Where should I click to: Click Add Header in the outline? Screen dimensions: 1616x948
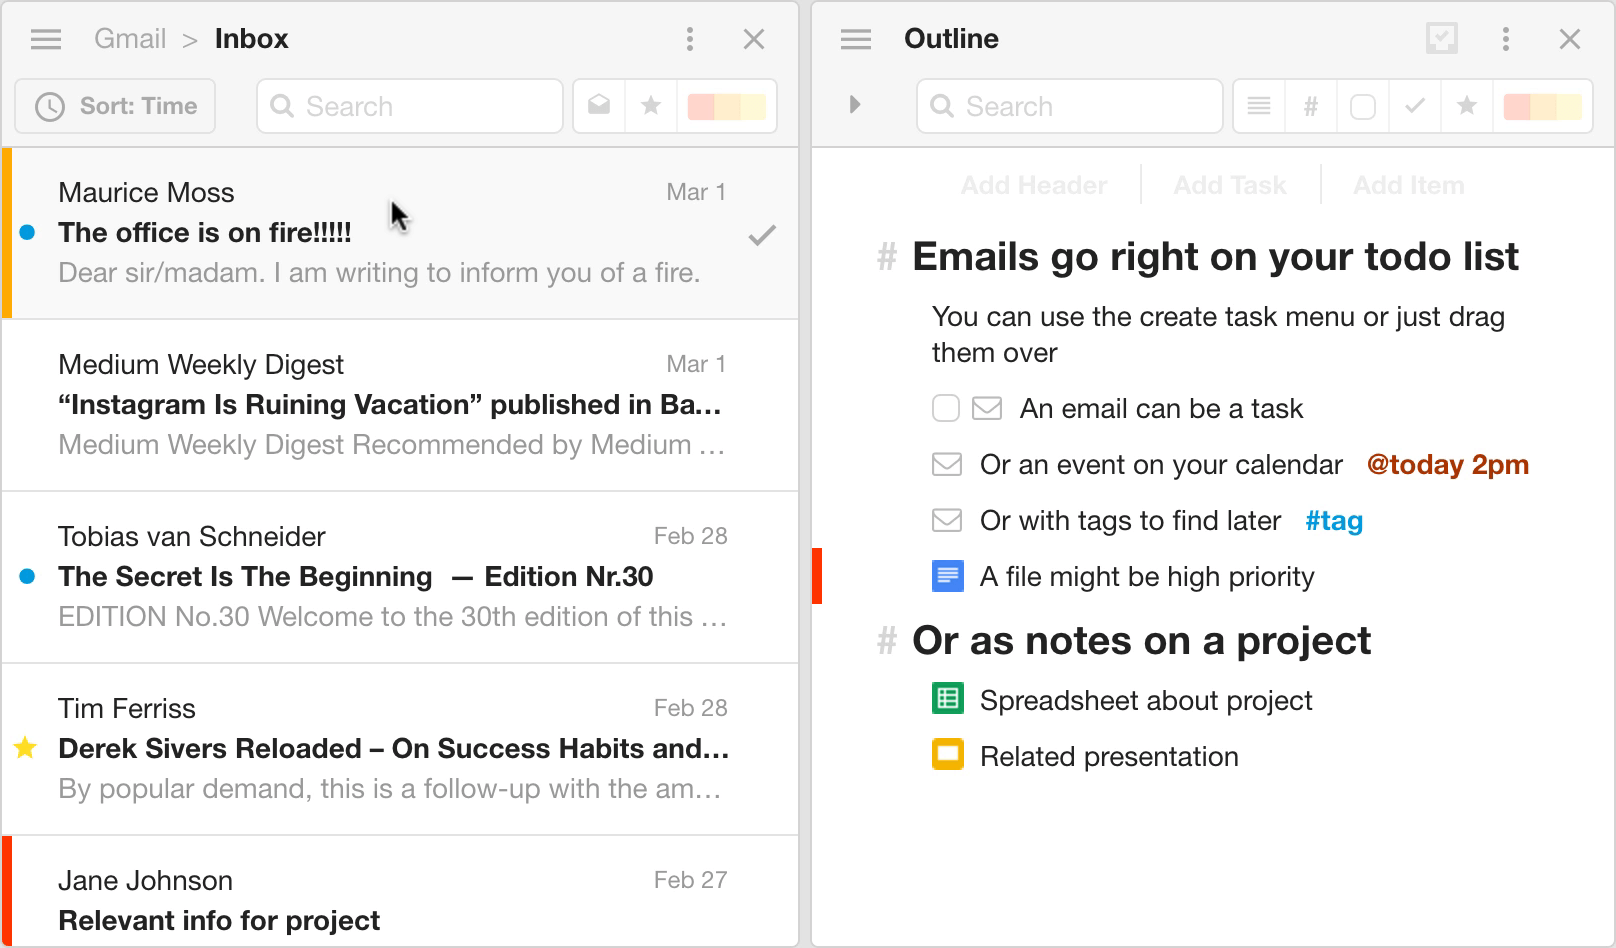click(x=1034, y=185)
